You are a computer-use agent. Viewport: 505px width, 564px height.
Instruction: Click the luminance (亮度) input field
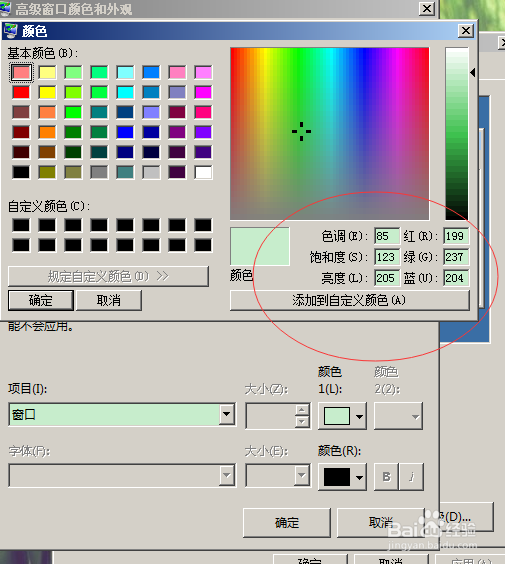pos(387,278)
